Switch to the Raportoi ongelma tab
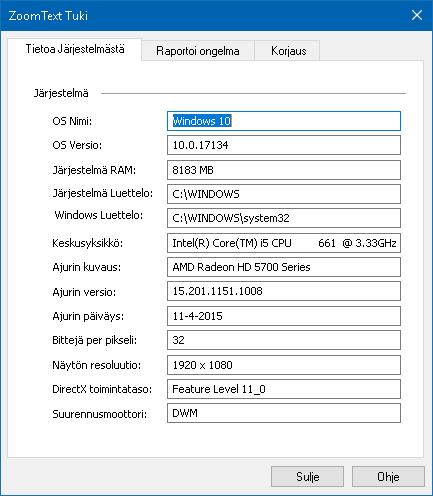This screenshot has width=433, height=496. pyautogui.click(x=198, y=51)
